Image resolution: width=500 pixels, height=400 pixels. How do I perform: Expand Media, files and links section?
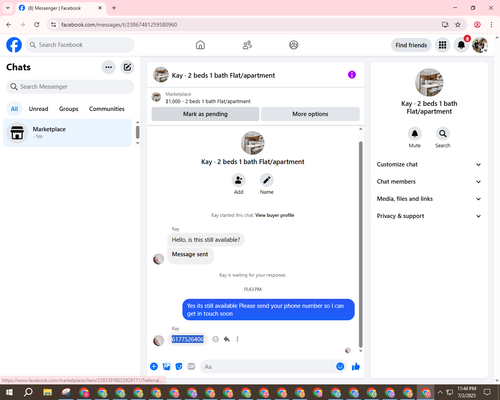click(x=429, y=199)
